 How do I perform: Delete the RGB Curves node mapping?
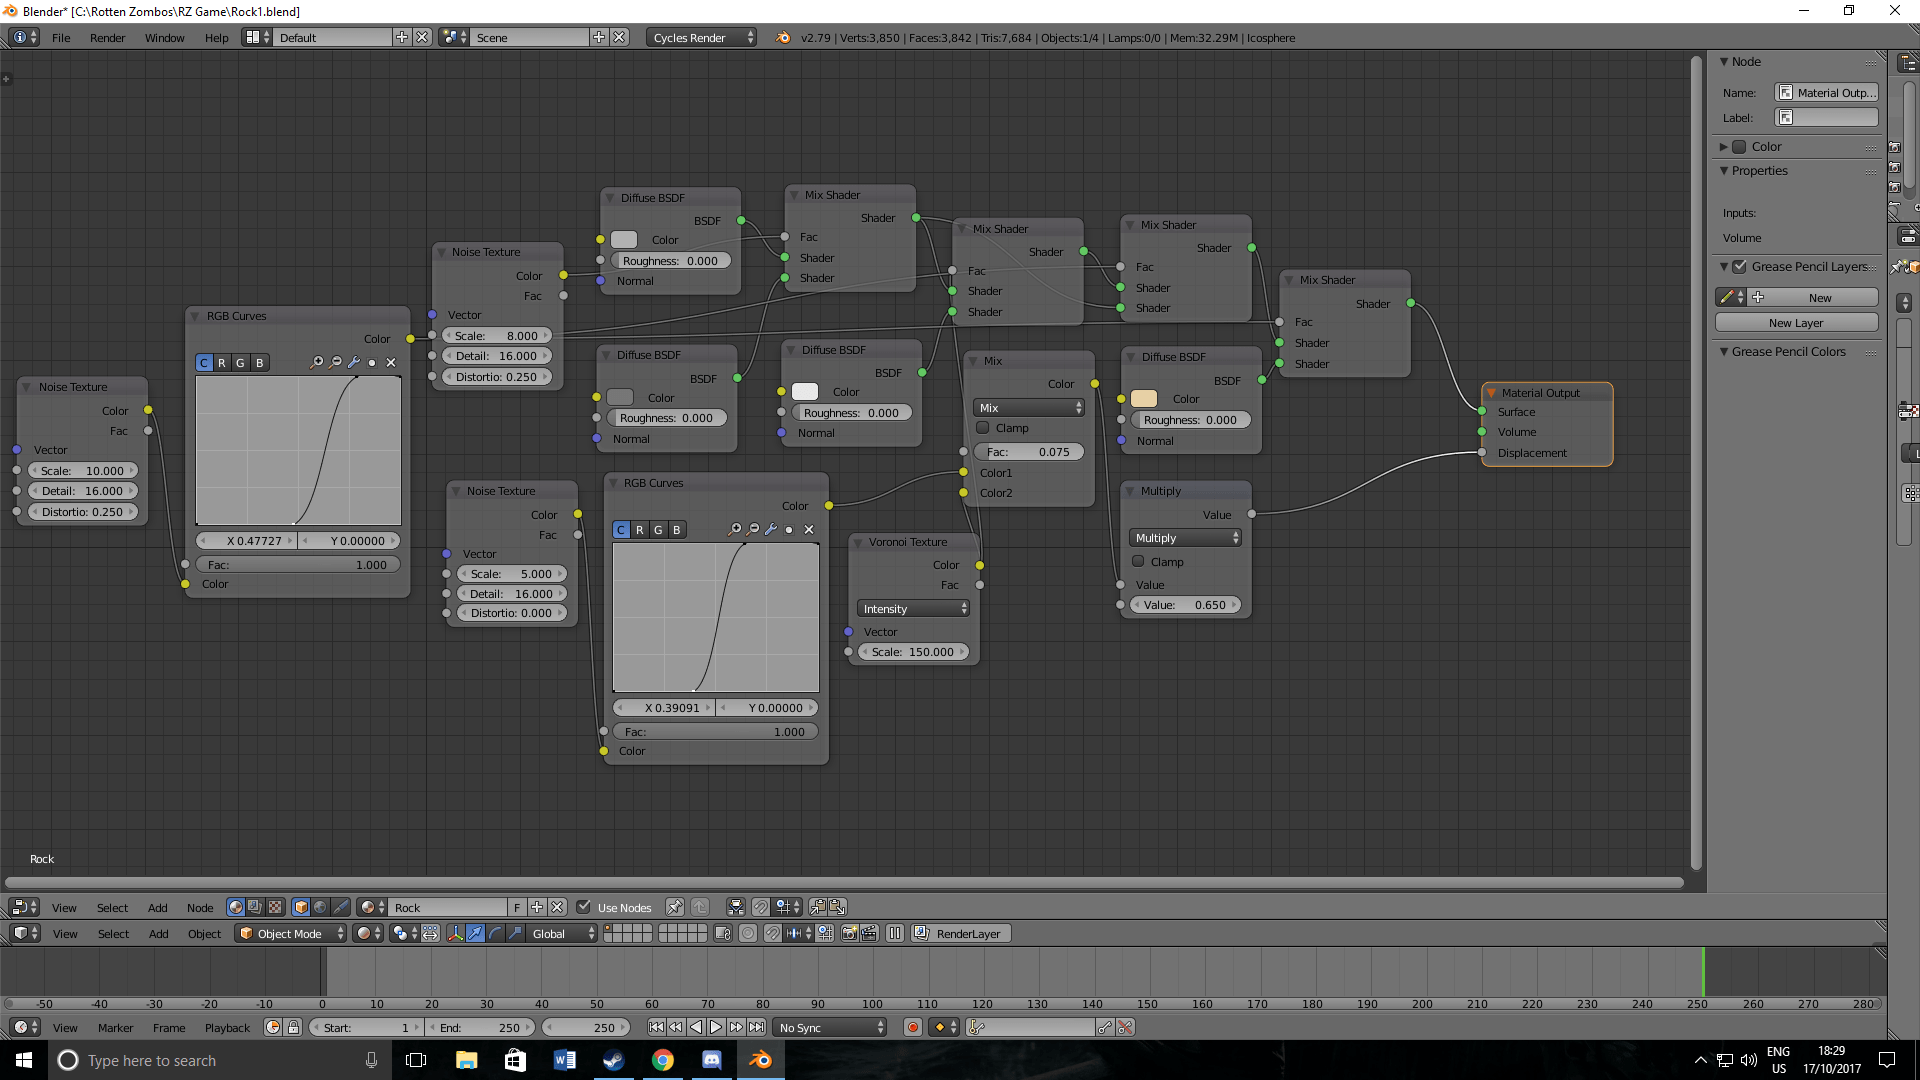coord(390,362)
